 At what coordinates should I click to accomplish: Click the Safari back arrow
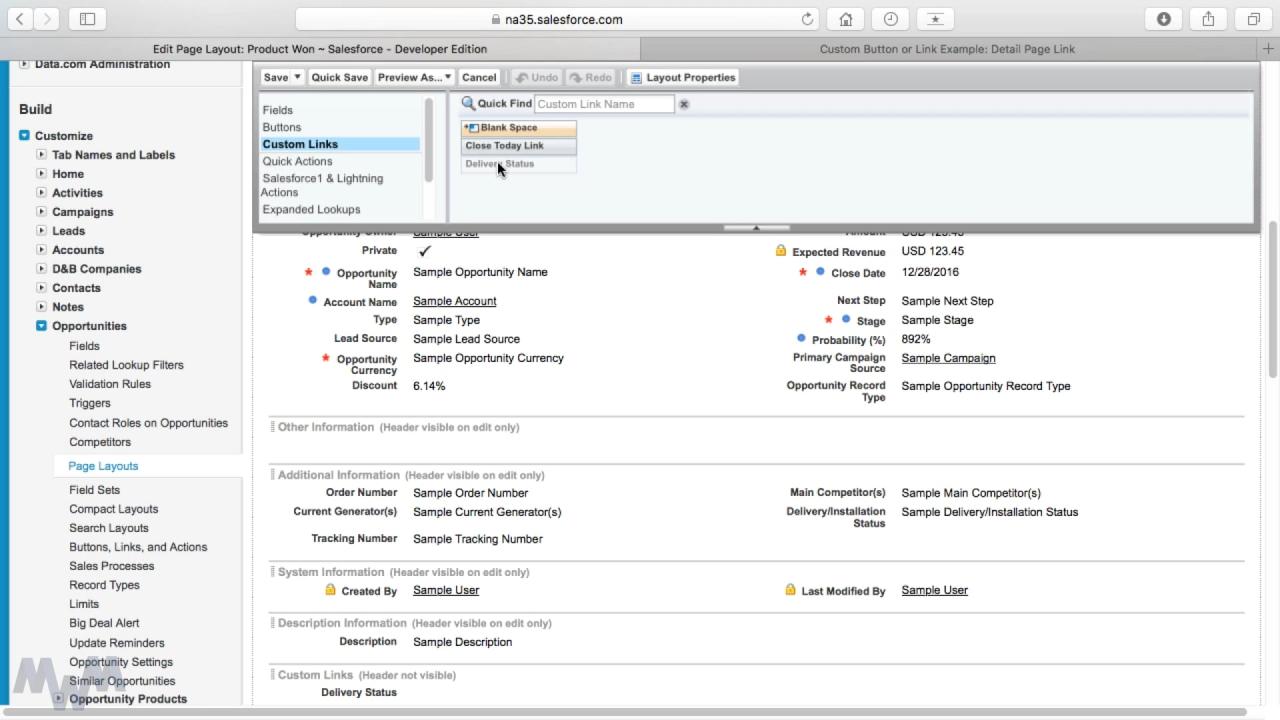20,19
